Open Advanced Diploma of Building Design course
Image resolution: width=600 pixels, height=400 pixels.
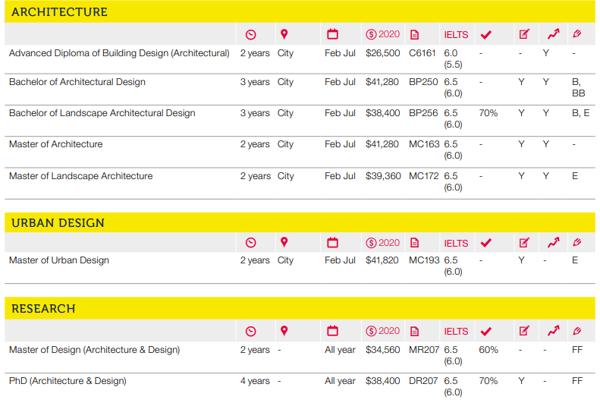tap(116, 51)
